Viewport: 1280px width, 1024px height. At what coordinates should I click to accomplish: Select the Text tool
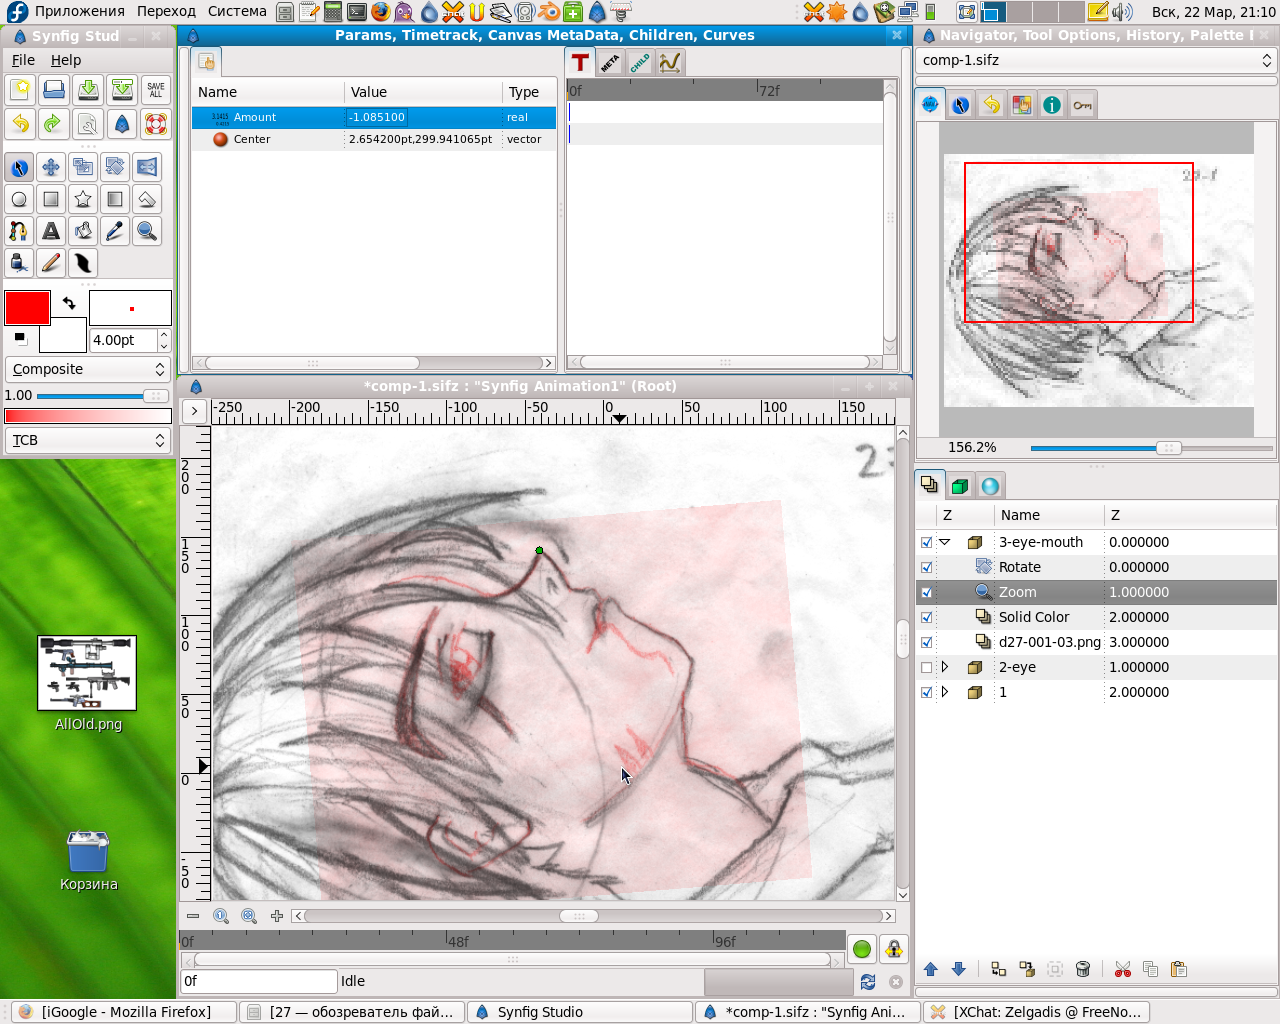tap(51, 231)
